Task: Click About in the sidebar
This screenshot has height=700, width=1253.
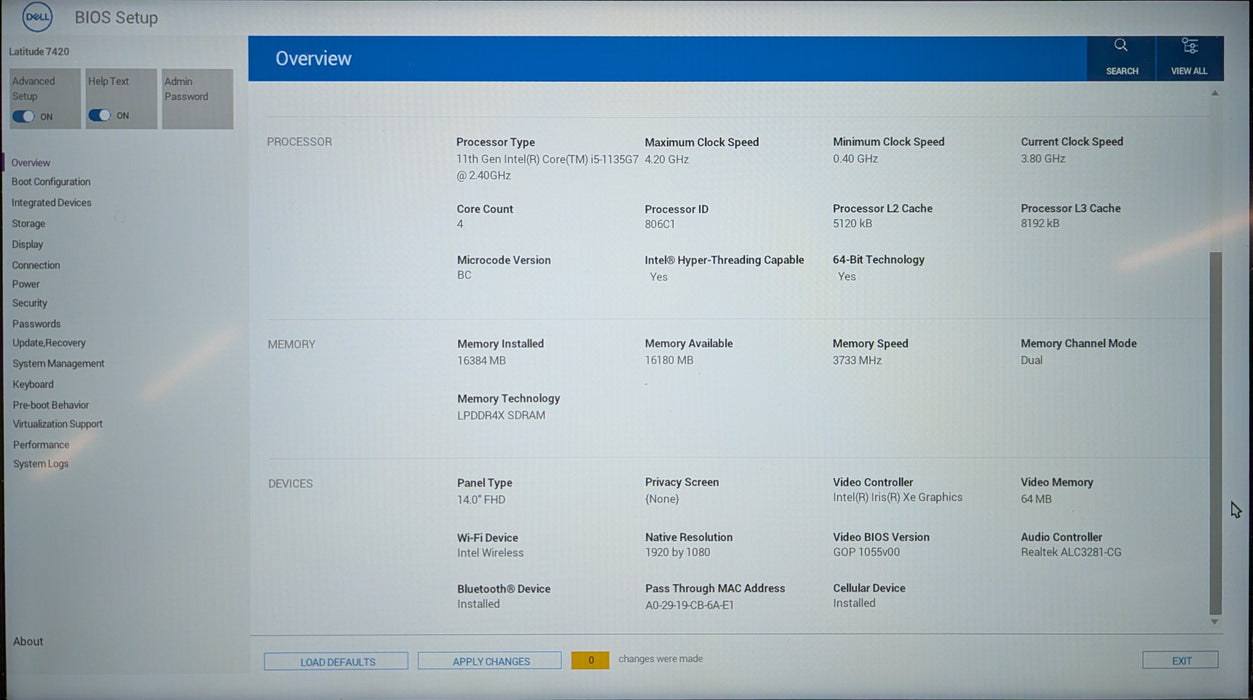Action: click(28, 642)
